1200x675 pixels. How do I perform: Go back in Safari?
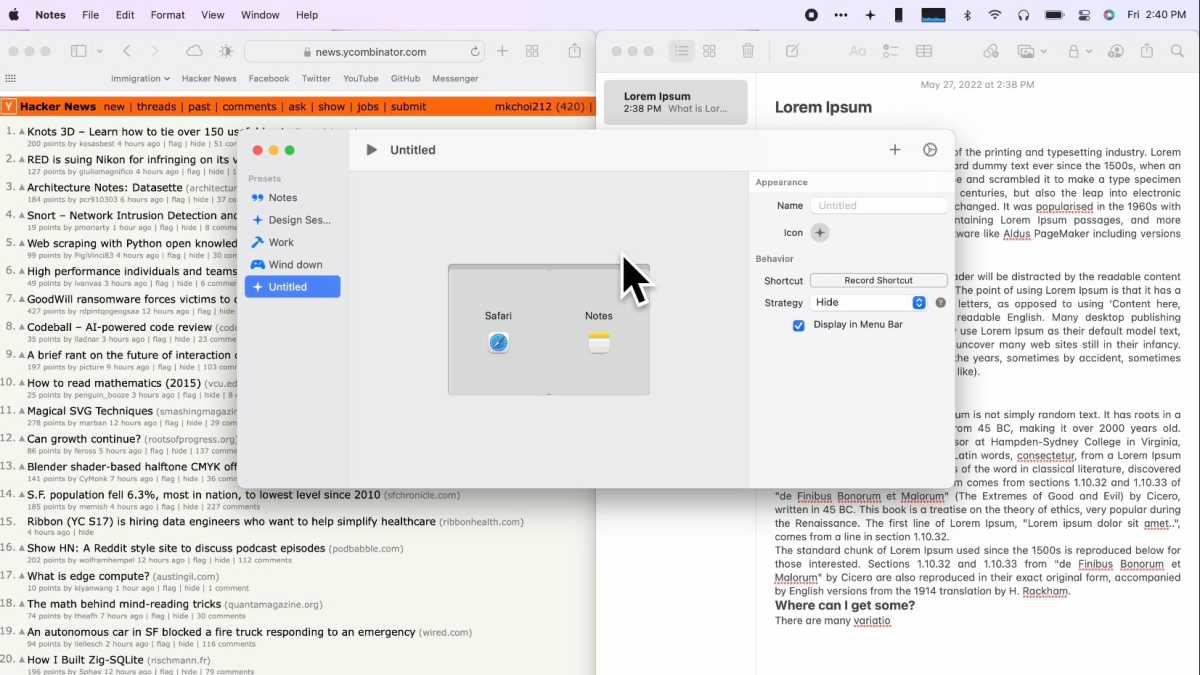[127, 51]
